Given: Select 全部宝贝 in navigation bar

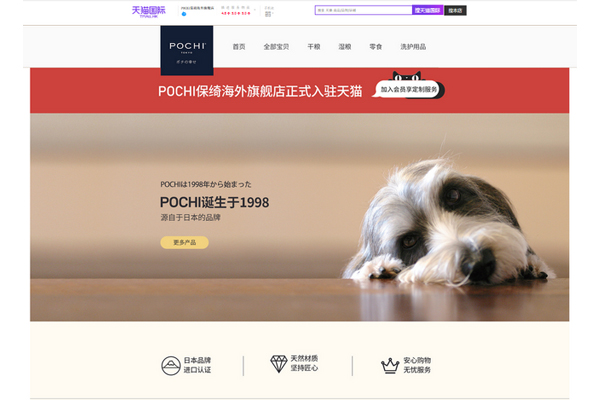Looking at the screenshot, I should click(276, 47).
